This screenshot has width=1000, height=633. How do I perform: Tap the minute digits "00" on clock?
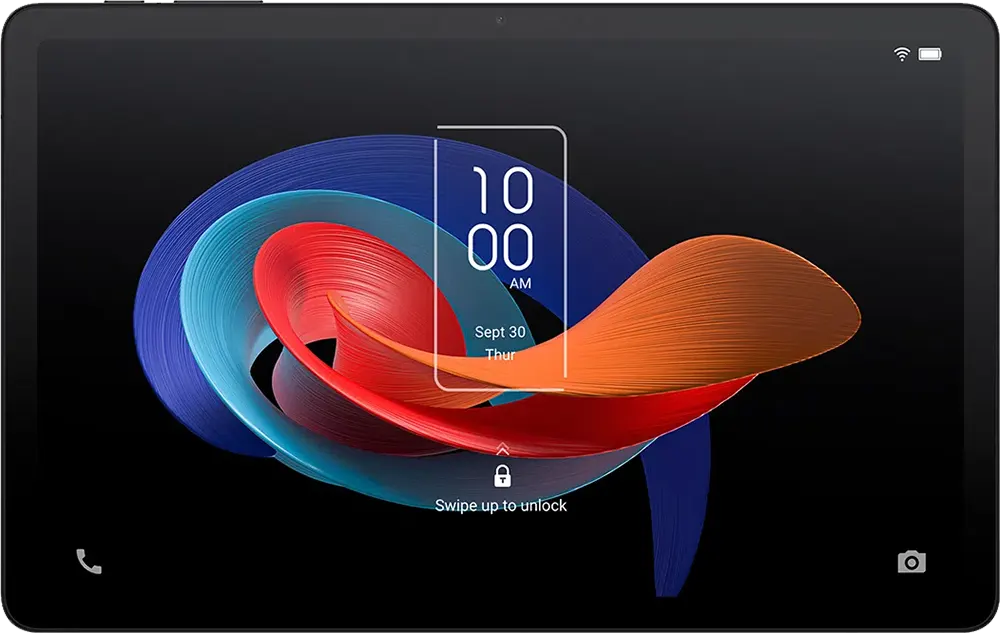click(x=501, y=247)
